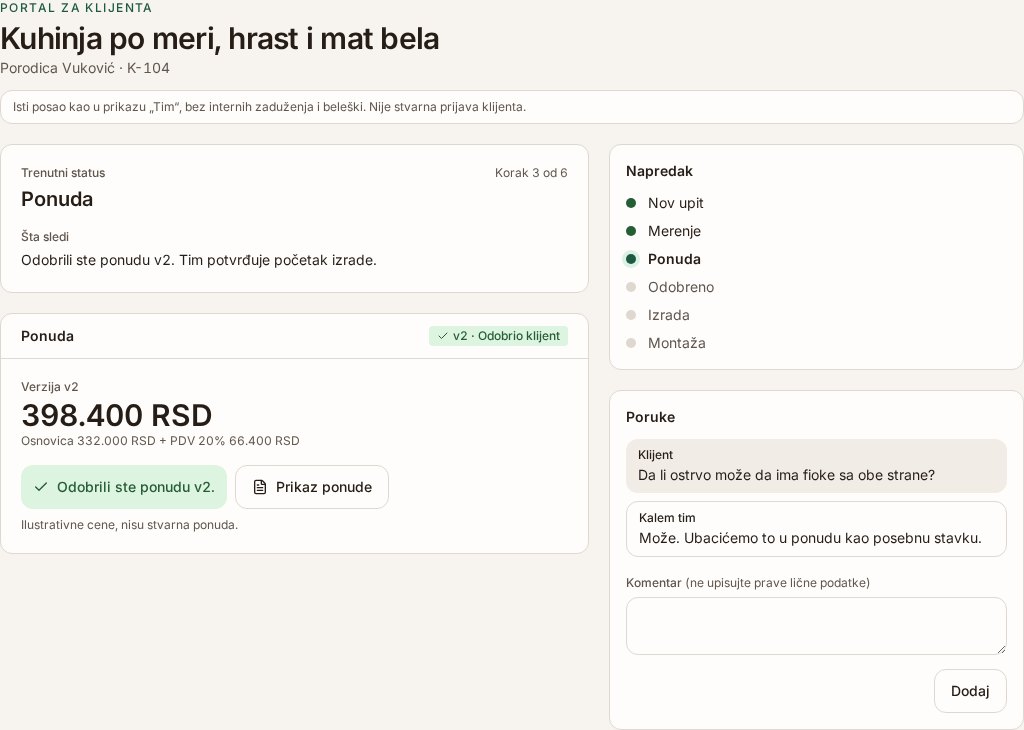Click the checkmark in v2 Odobrio klijent badge
This screenshot has width=1024, height=730.
(x=443, y=336)
